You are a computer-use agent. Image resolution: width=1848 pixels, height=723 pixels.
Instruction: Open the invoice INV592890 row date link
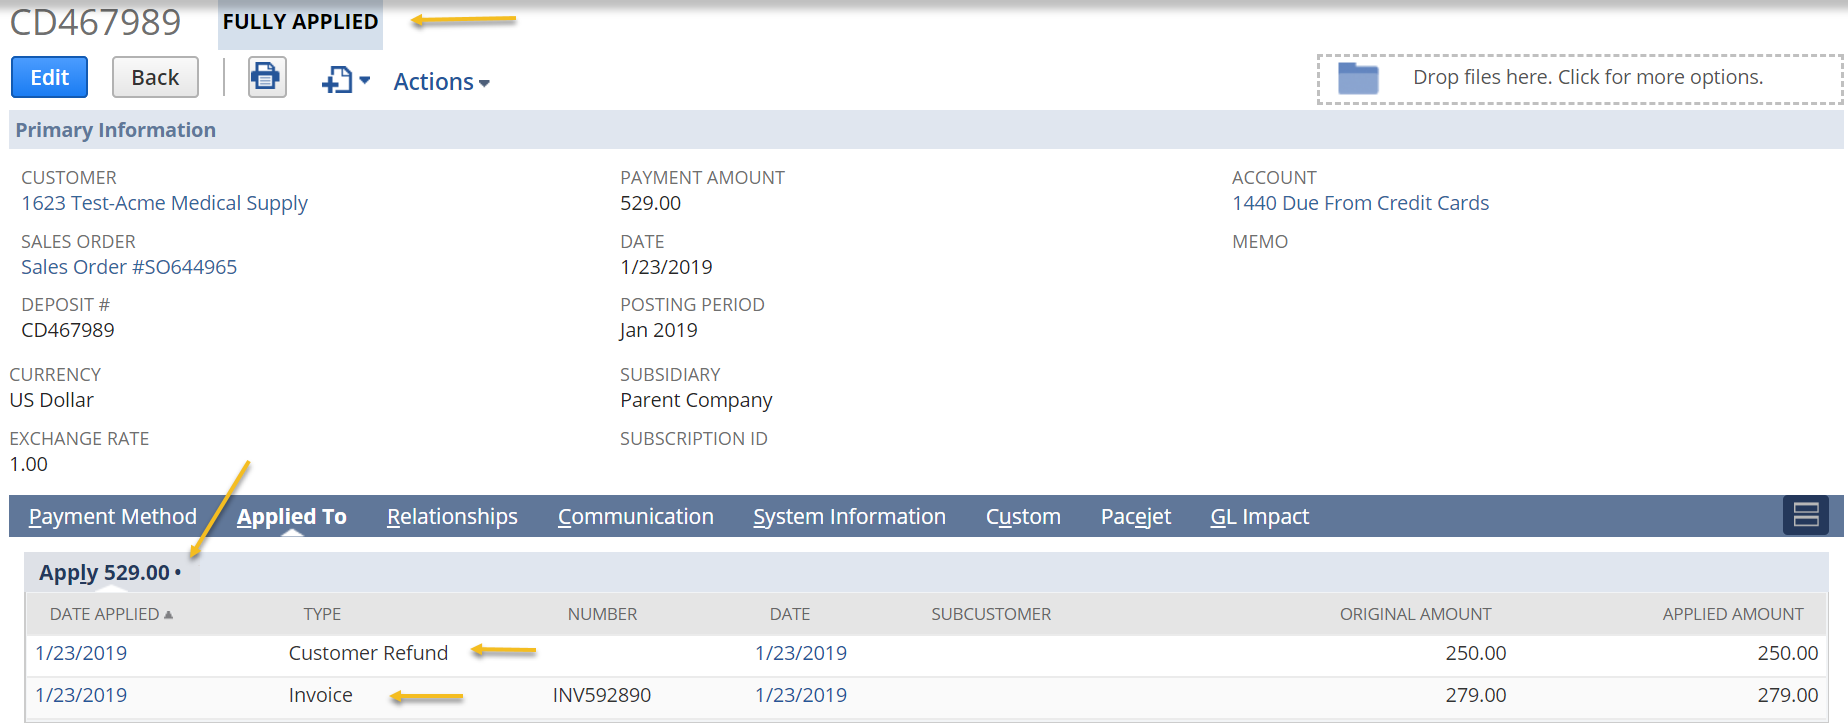click(800, 695)
